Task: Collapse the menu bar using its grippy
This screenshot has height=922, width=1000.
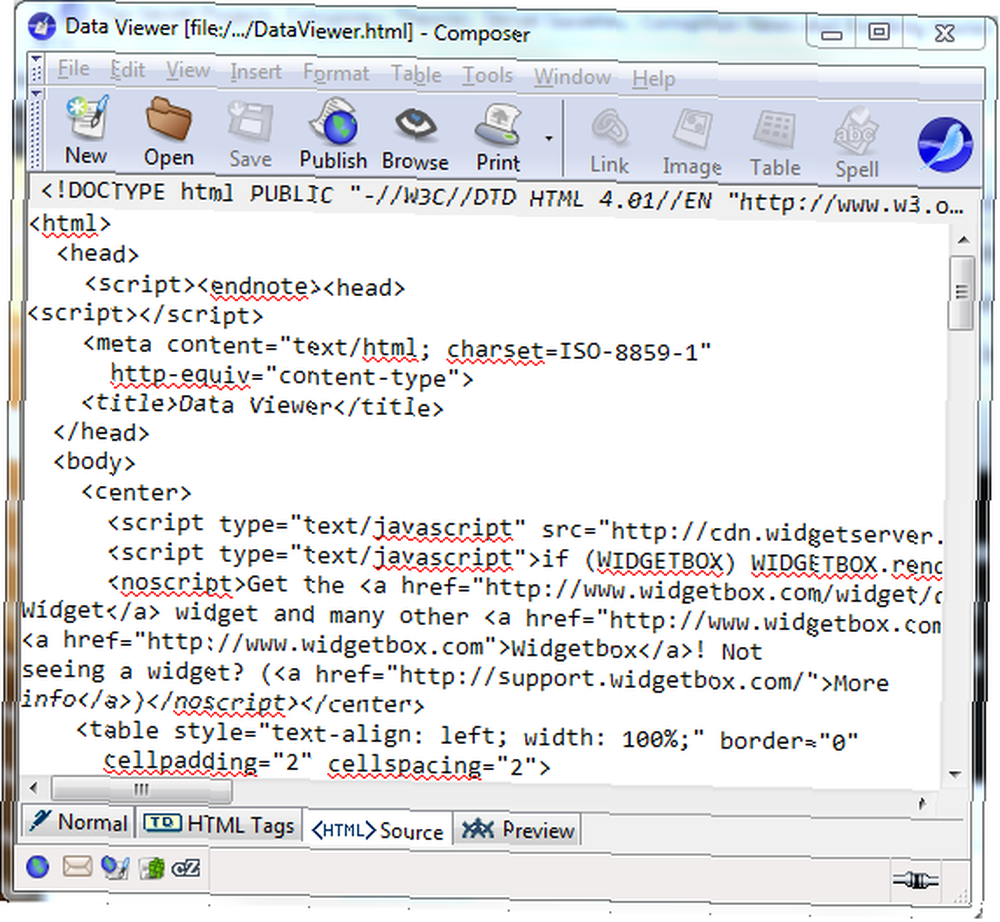Action: (36, 69)
